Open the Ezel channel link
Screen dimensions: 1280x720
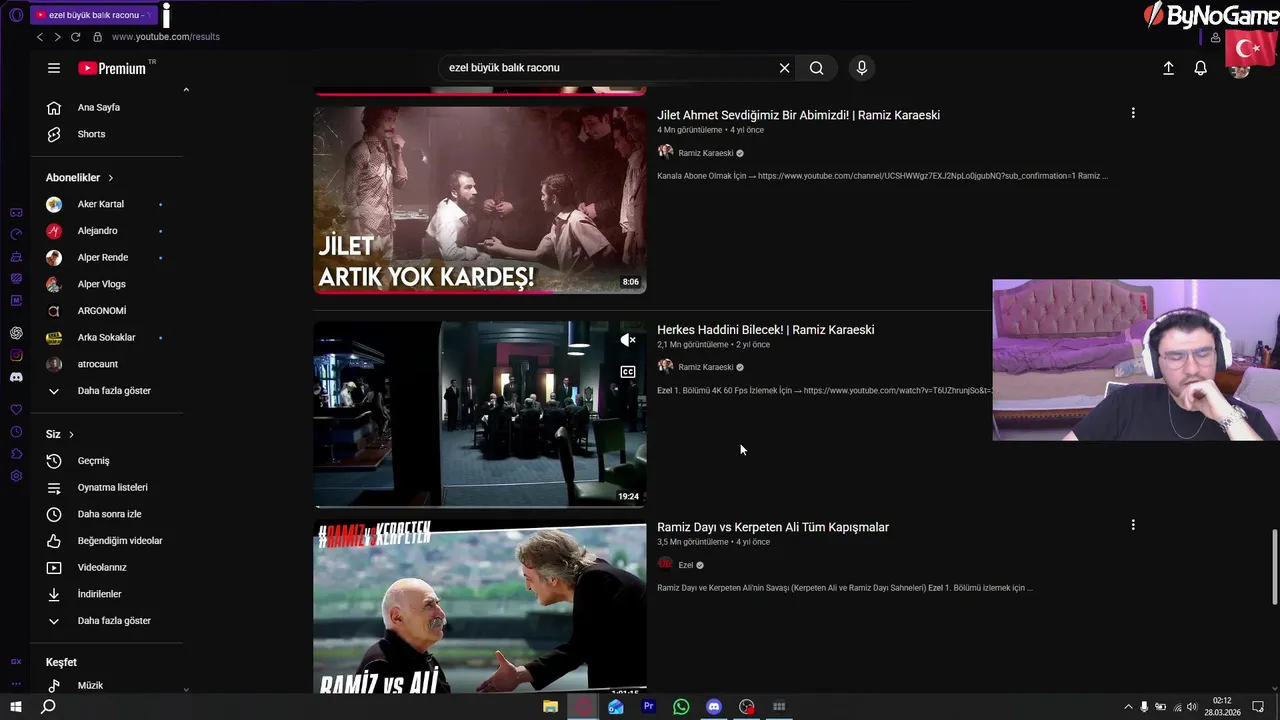point(685,565)
